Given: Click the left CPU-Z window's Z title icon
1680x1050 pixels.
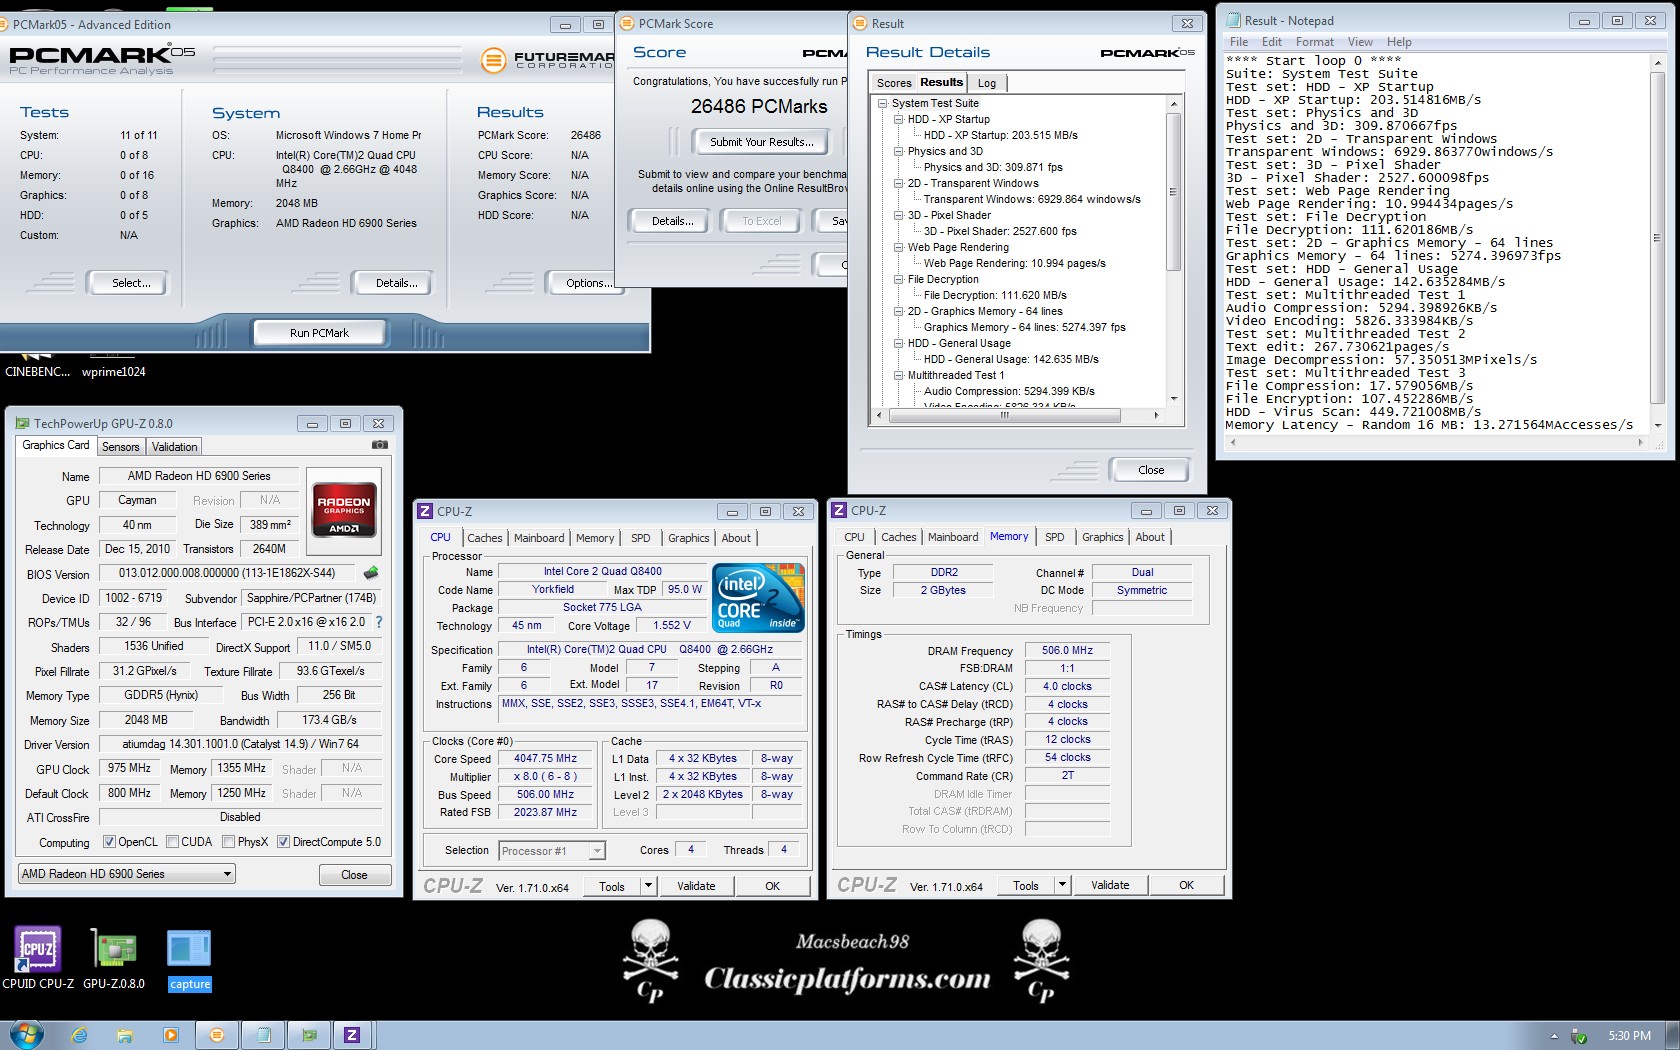Looking at the screenshot, I should point(425,510).
